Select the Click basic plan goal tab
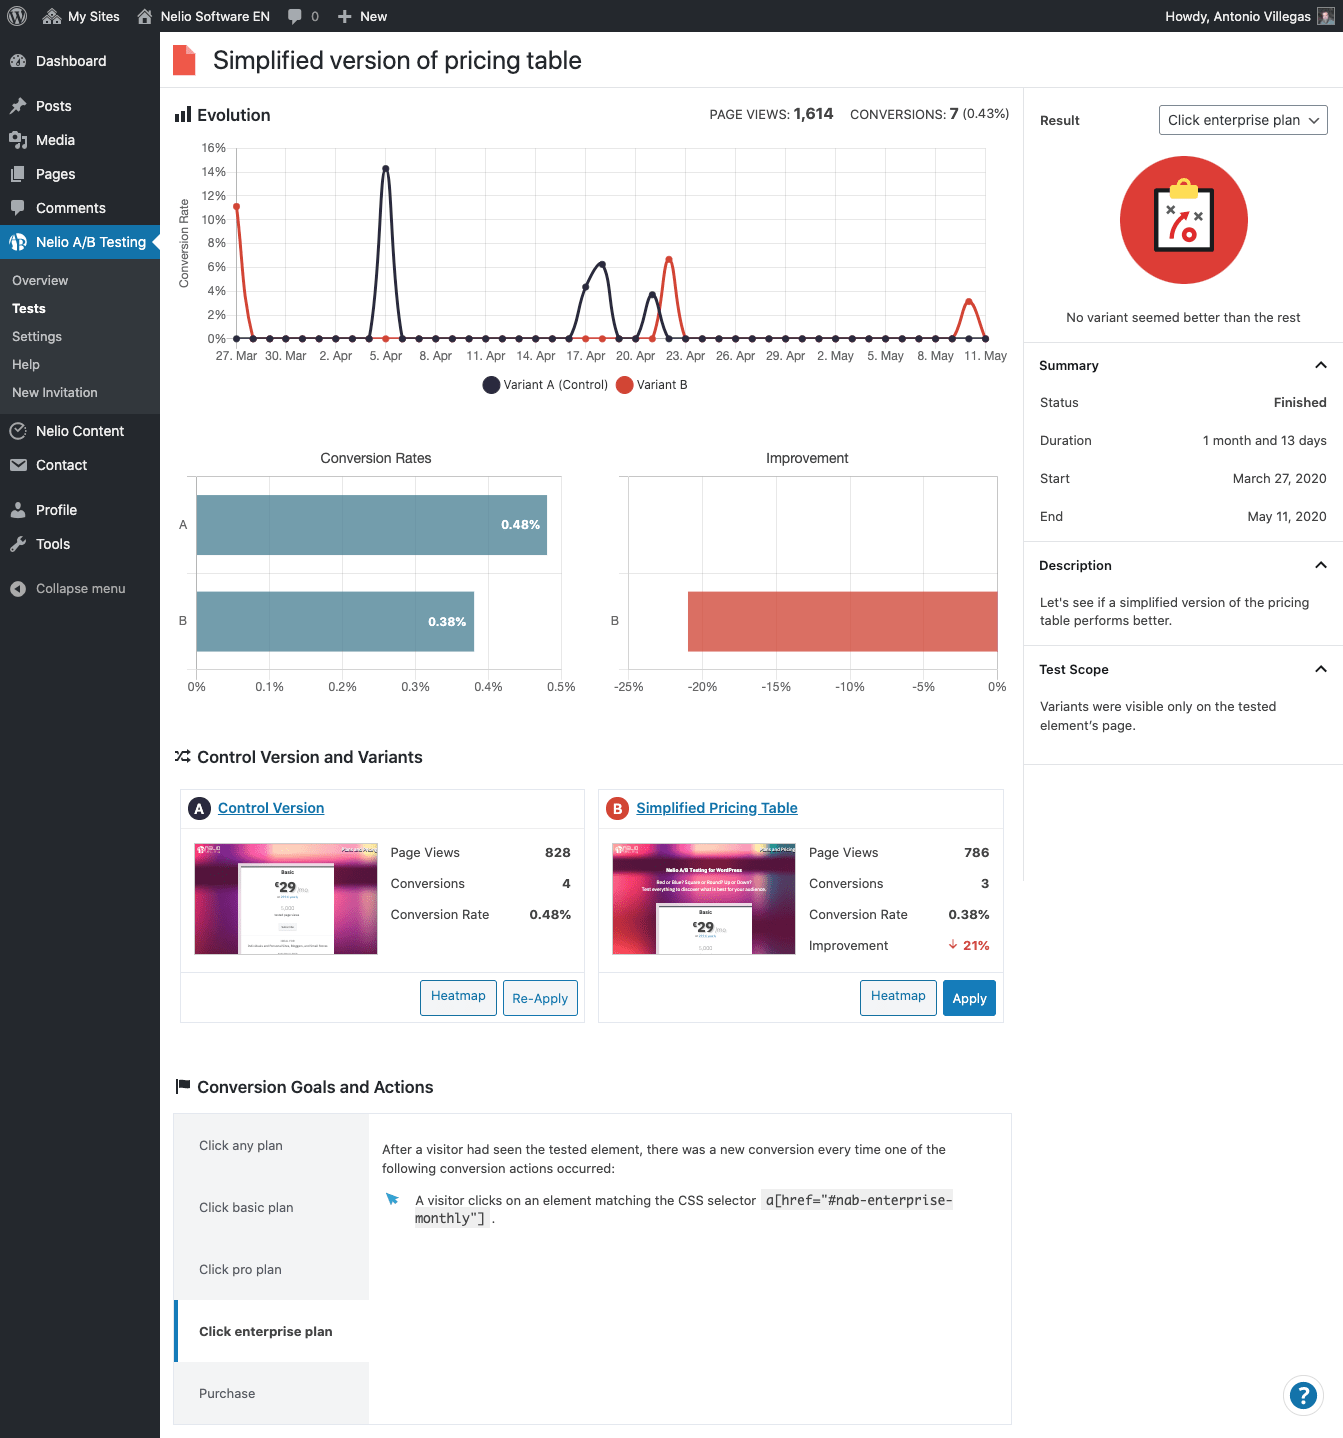The image size is (1343, 1438). pyautogui.click(x=272, y=1207)
